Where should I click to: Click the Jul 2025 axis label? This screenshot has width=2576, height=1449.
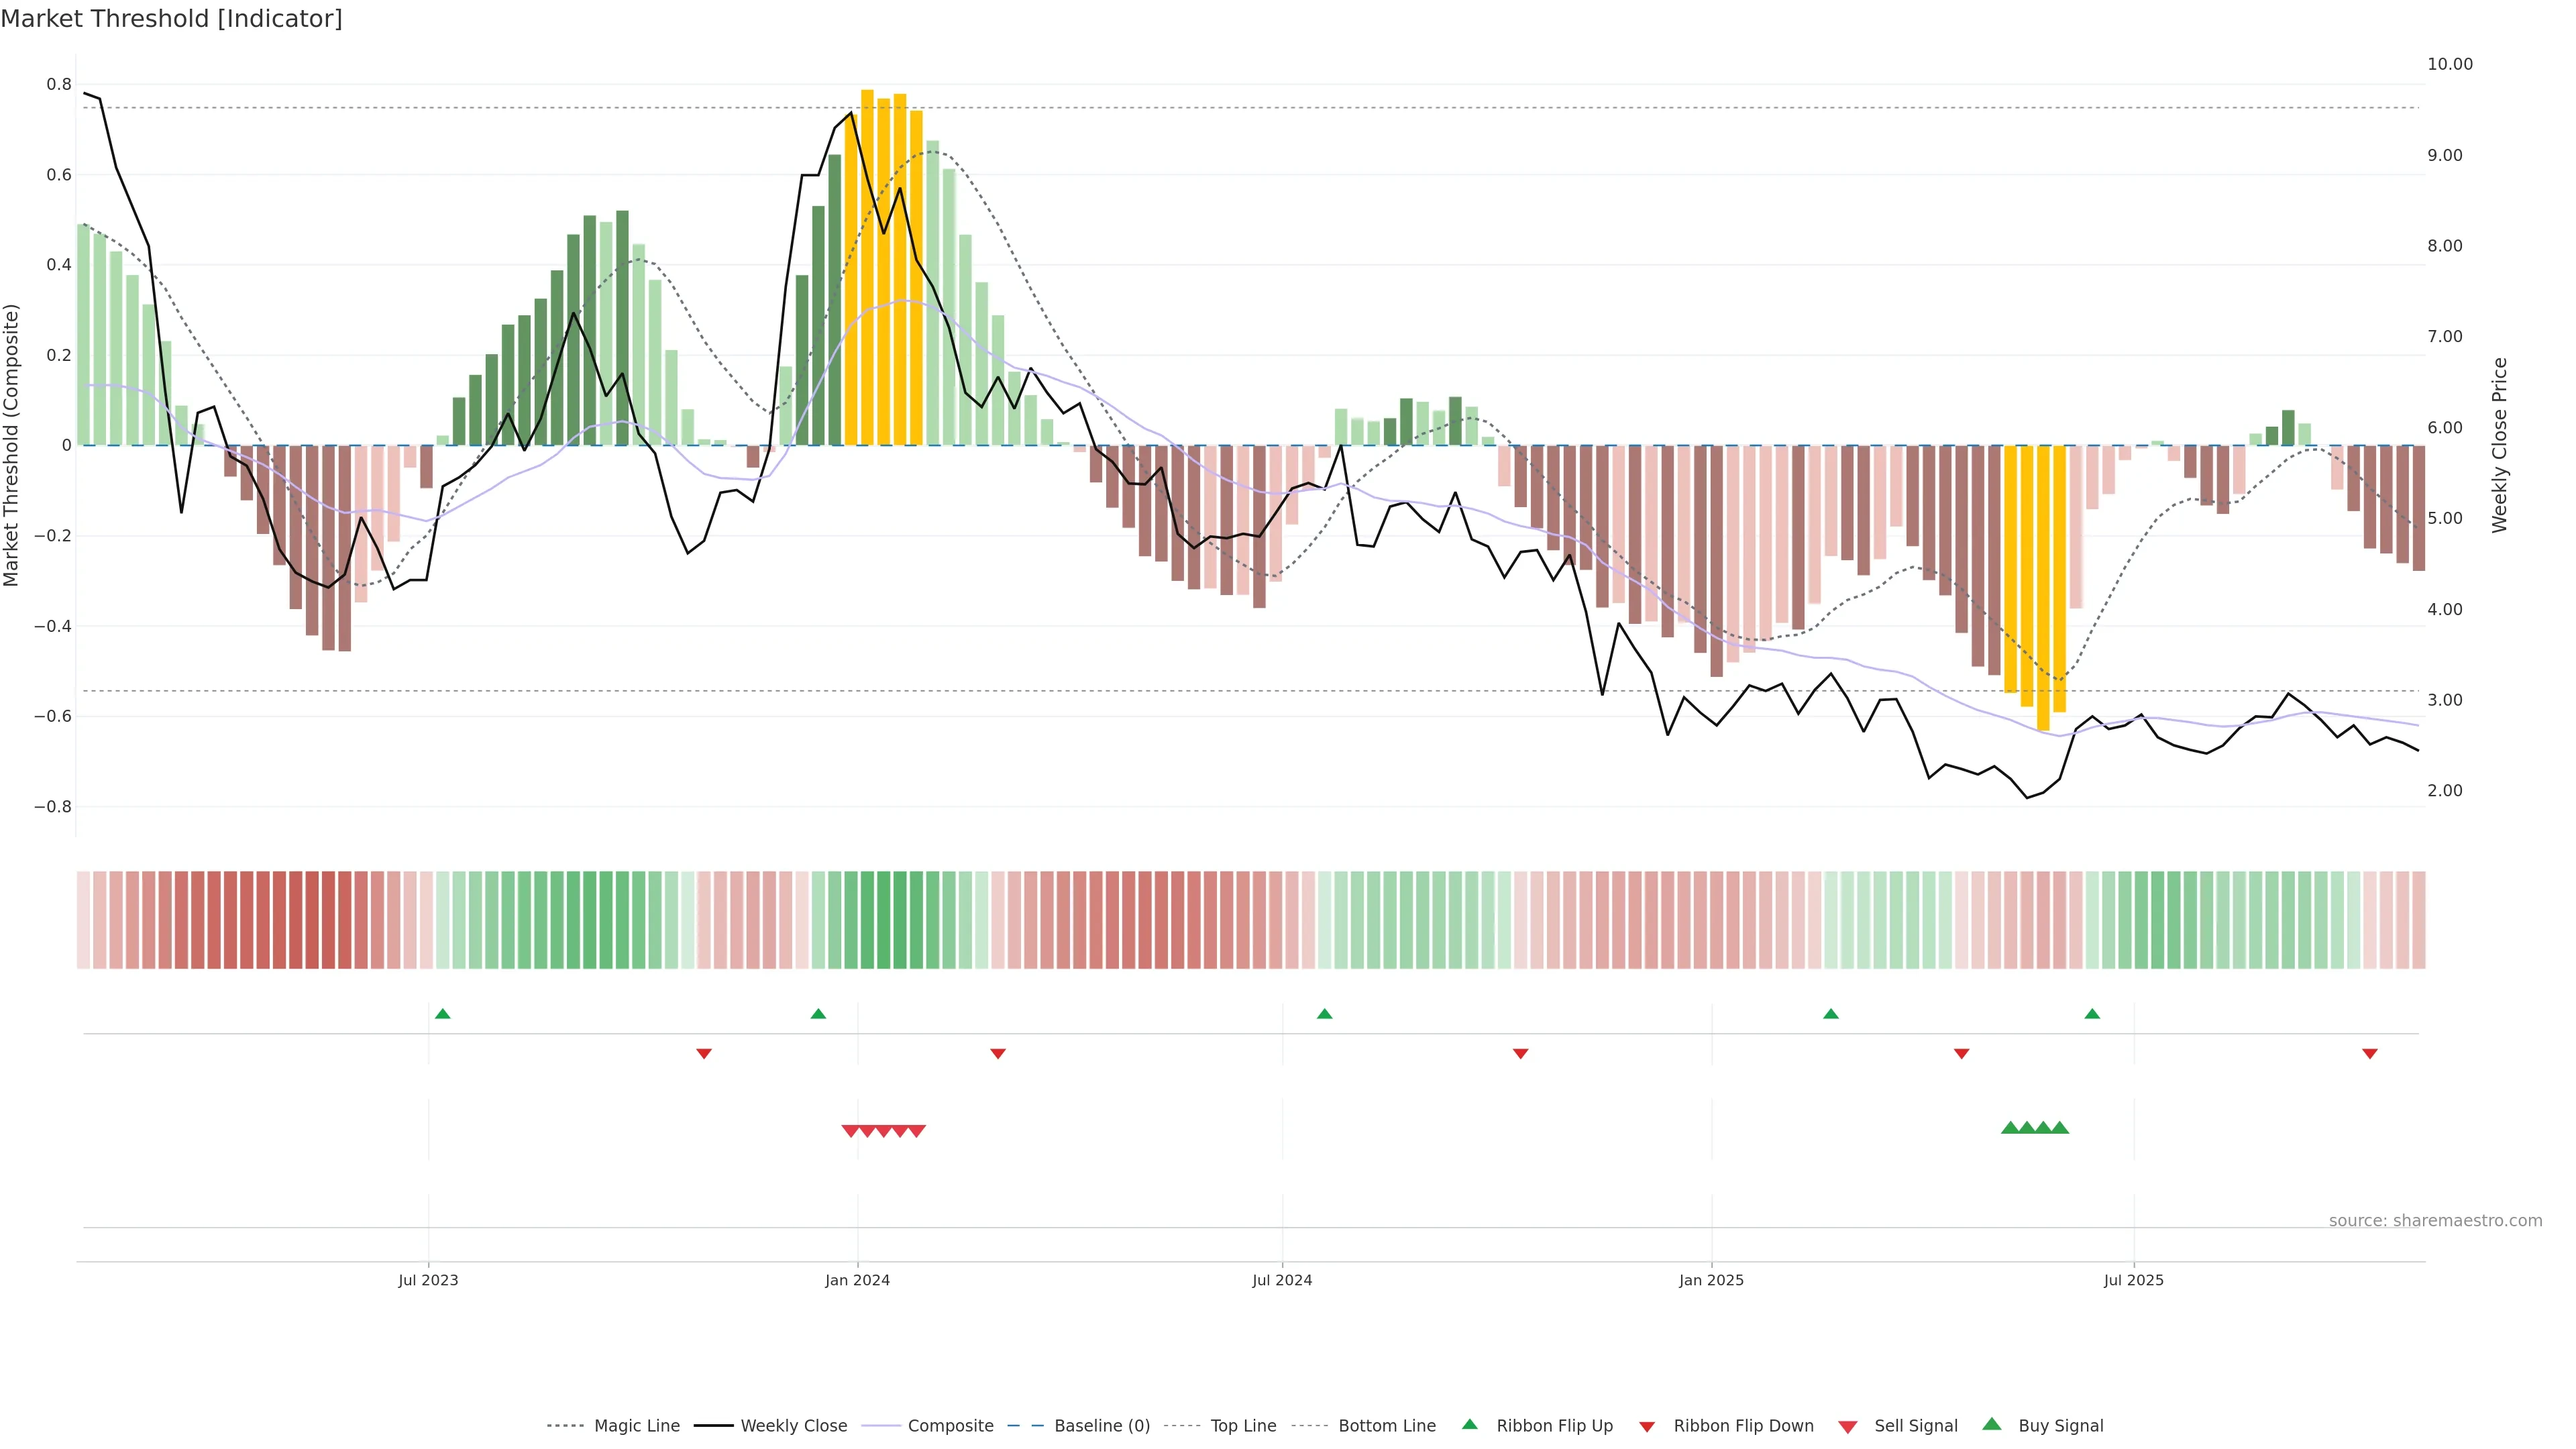point(2133,1280)
